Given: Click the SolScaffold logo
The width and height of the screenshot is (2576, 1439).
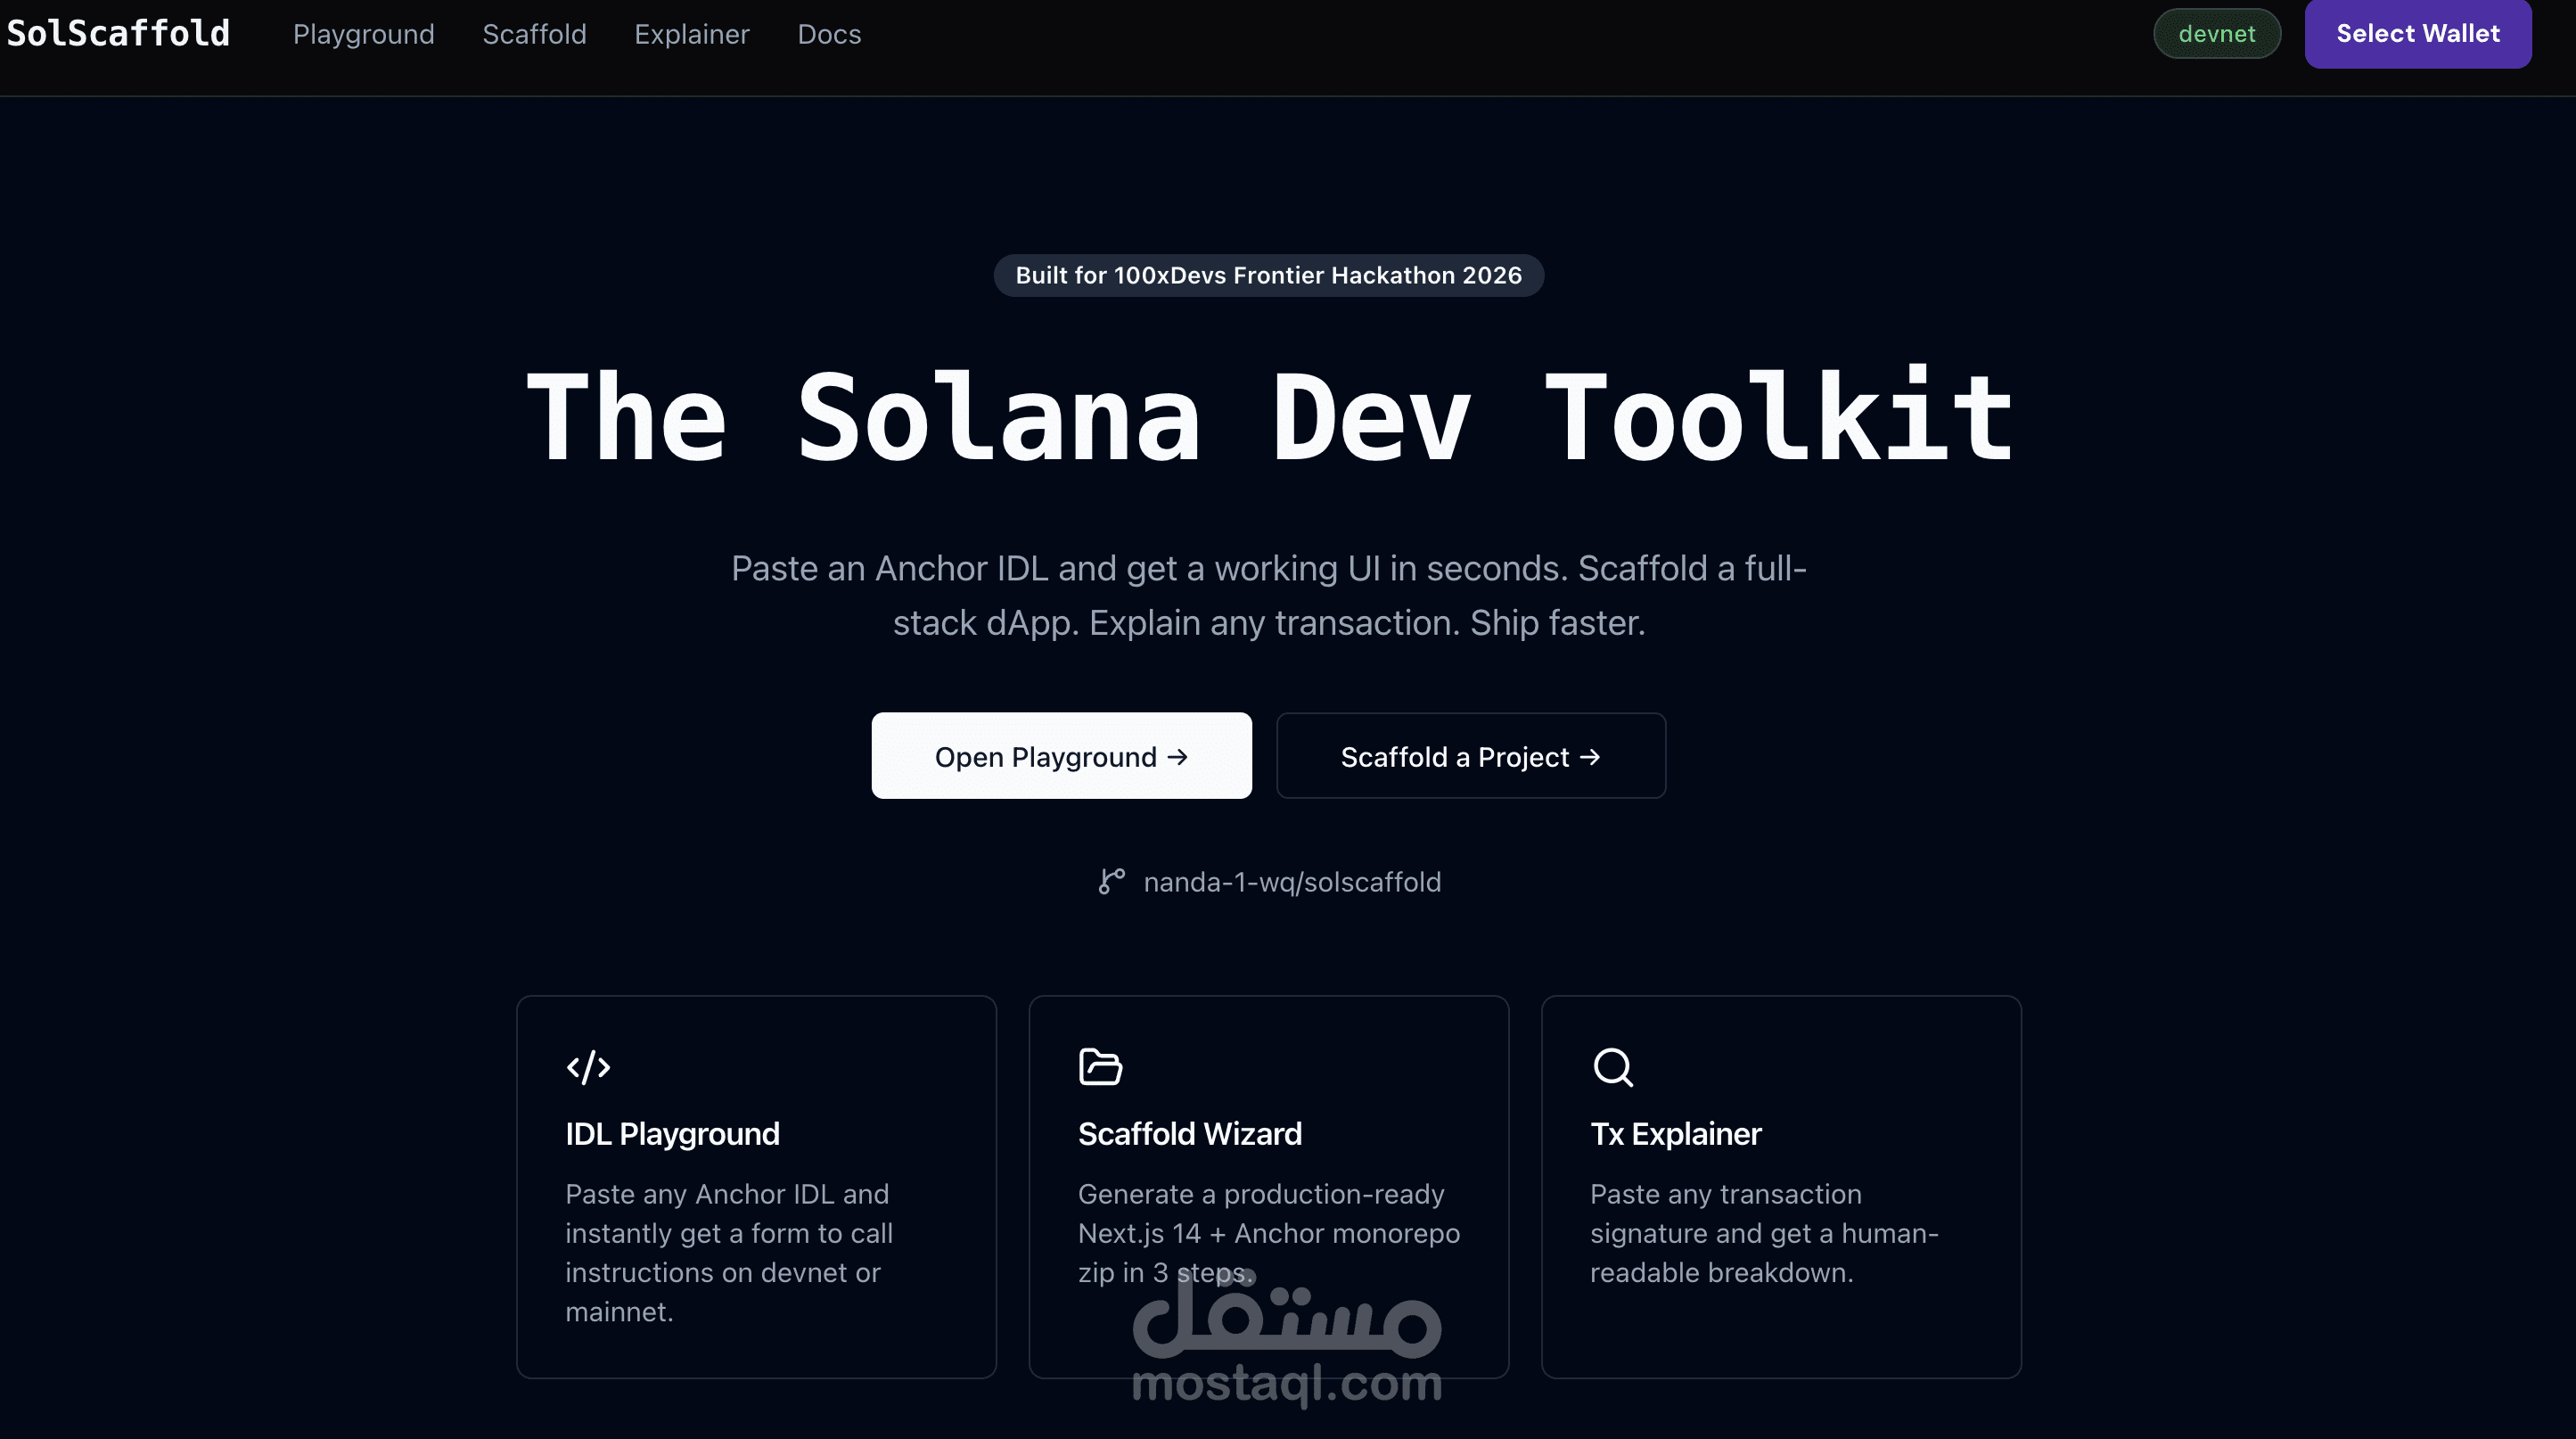Looking at the screenshot, I should 118,34.
